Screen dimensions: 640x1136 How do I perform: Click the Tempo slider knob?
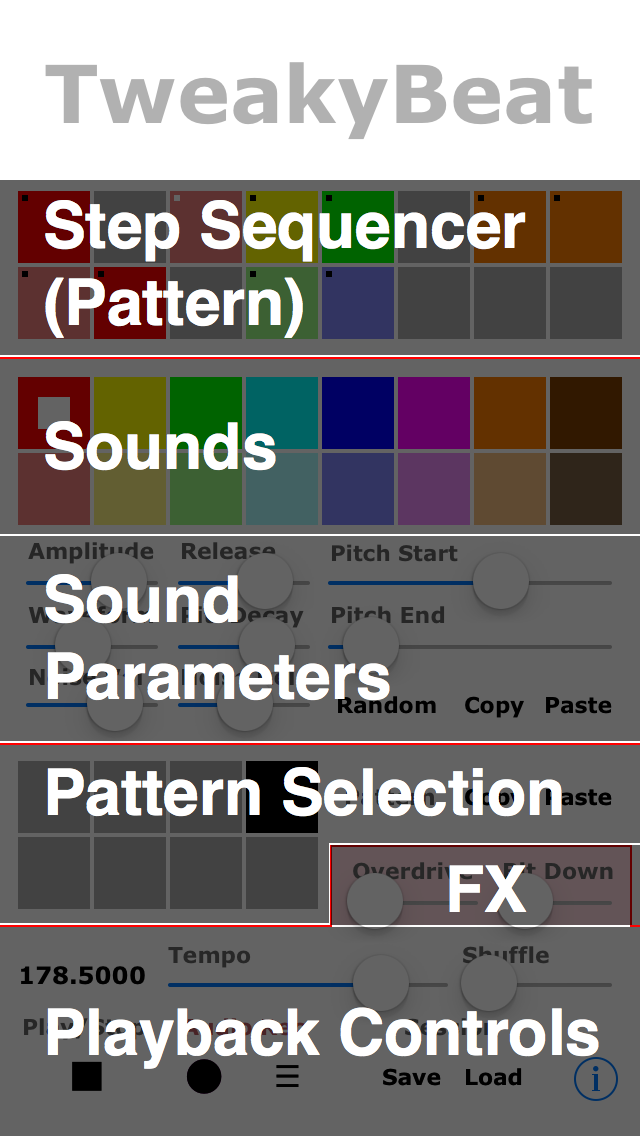(381, 983)
